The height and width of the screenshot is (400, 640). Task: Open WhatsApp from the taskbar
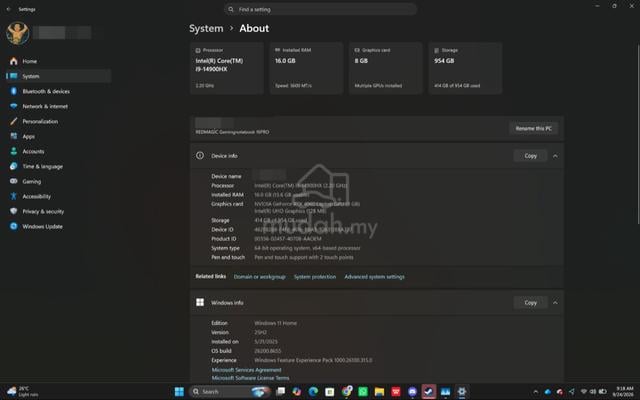tap(363, 392)
